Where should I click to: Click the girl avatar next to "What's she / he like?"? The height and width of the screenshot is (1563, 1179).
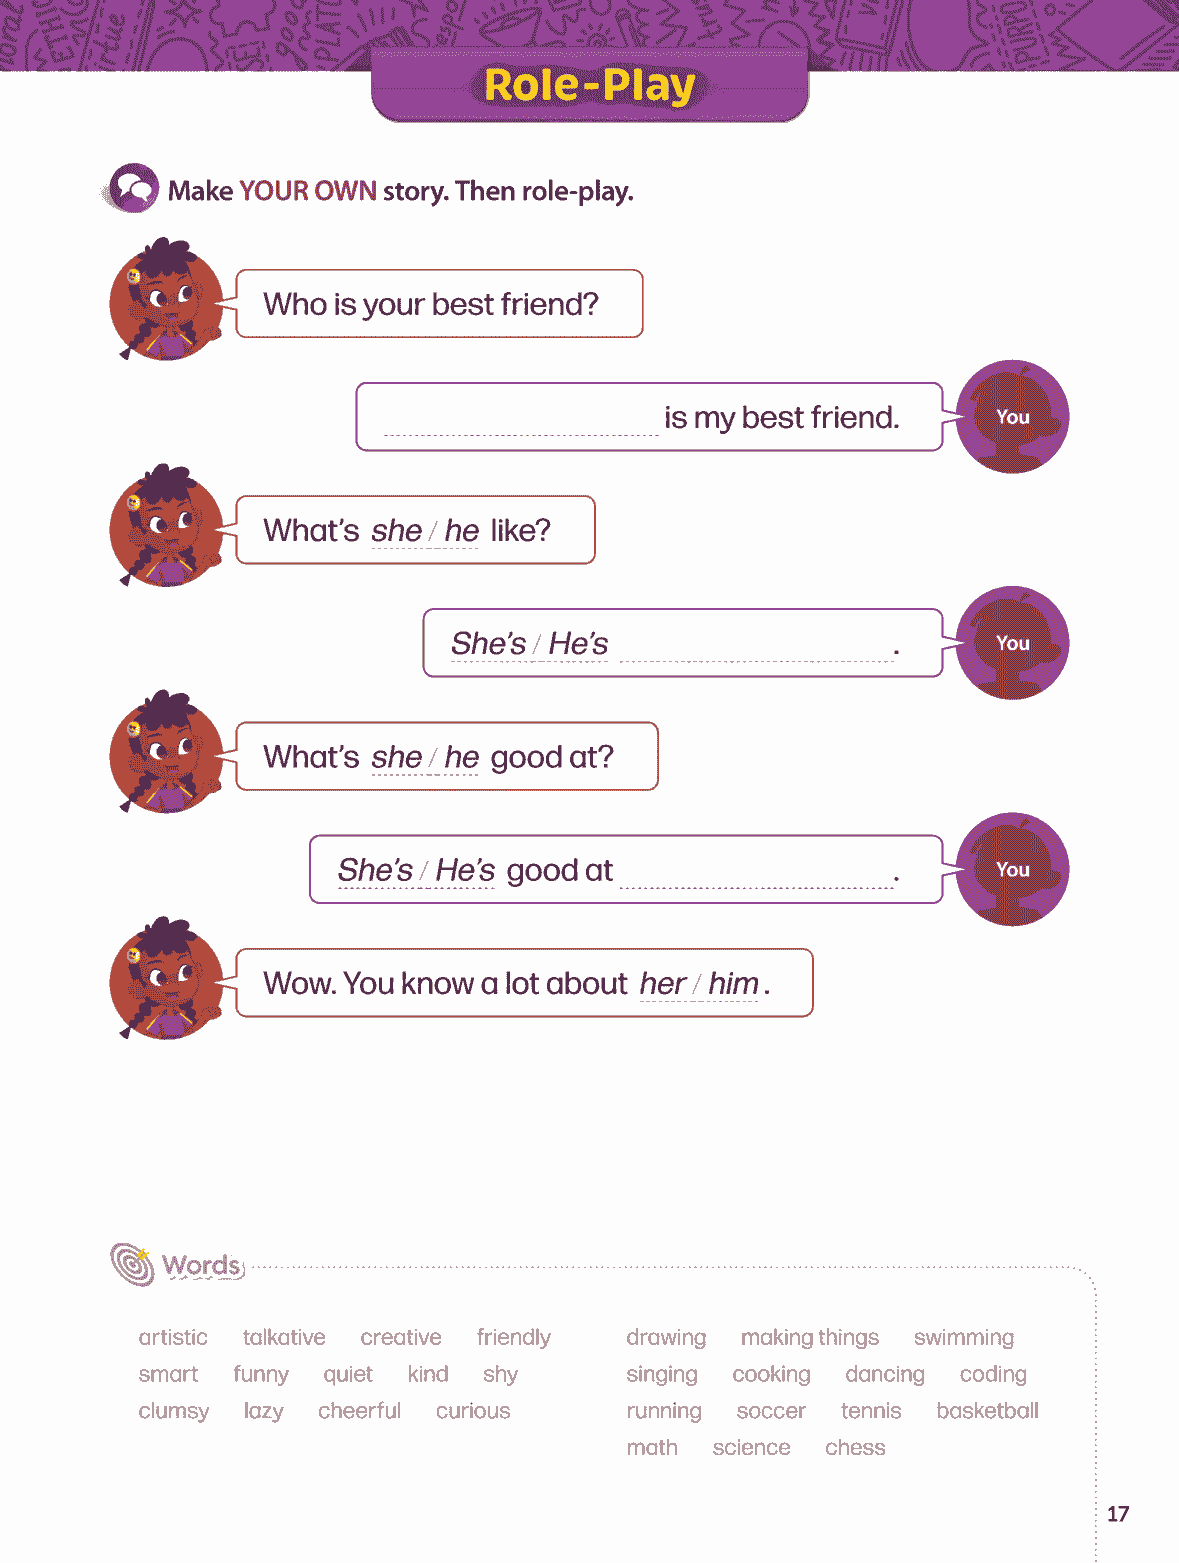pyautogui.click(x=166, y=528)
